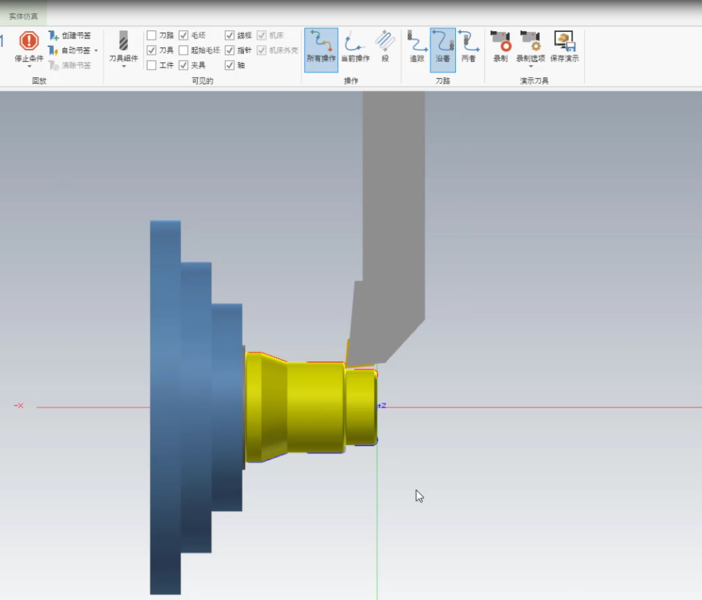Screen dimensions: 702x600
Task: Choose the 两者 both toolpath mode
Action: coord(468,48)
